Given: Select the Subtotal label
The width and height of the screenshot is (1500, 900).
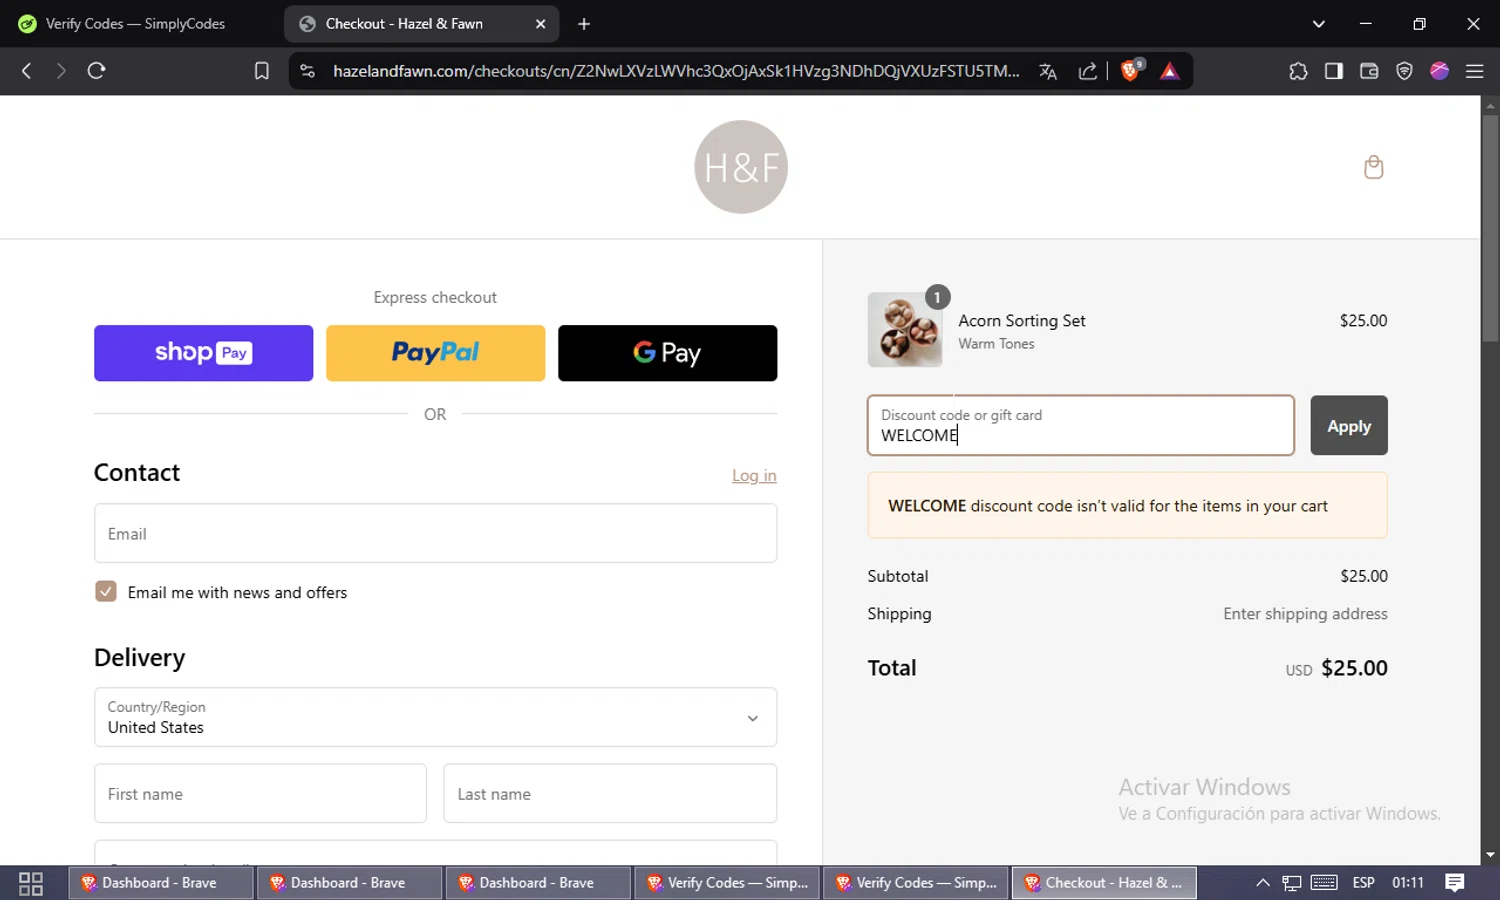Looking at the screenshot, I should pos(898,576).
